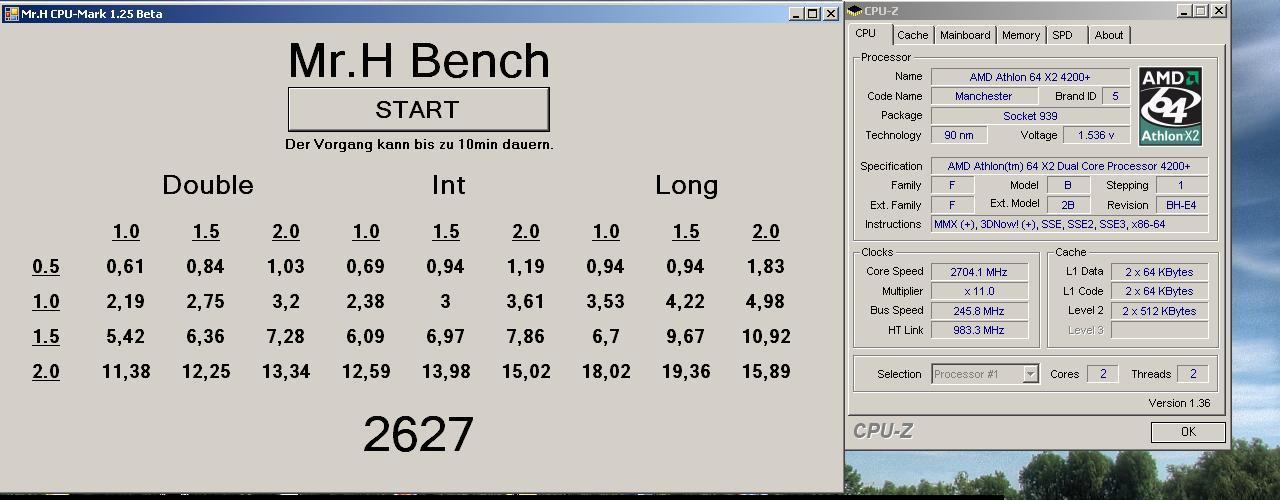Image resolution: width=1280 pixels, height=500 pixels.
Task: Click the result value 13,98
Action: [x=446, y=372]
